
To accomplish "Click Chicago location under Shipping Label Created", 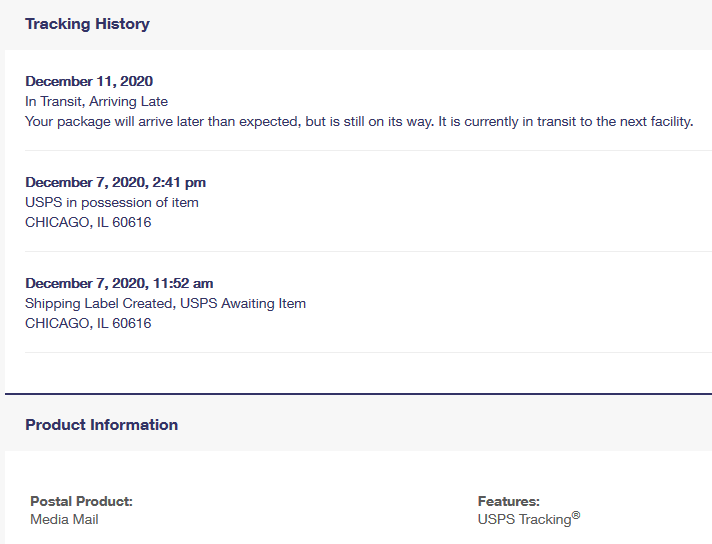I will pyautogui.click(x=88, y=323).
